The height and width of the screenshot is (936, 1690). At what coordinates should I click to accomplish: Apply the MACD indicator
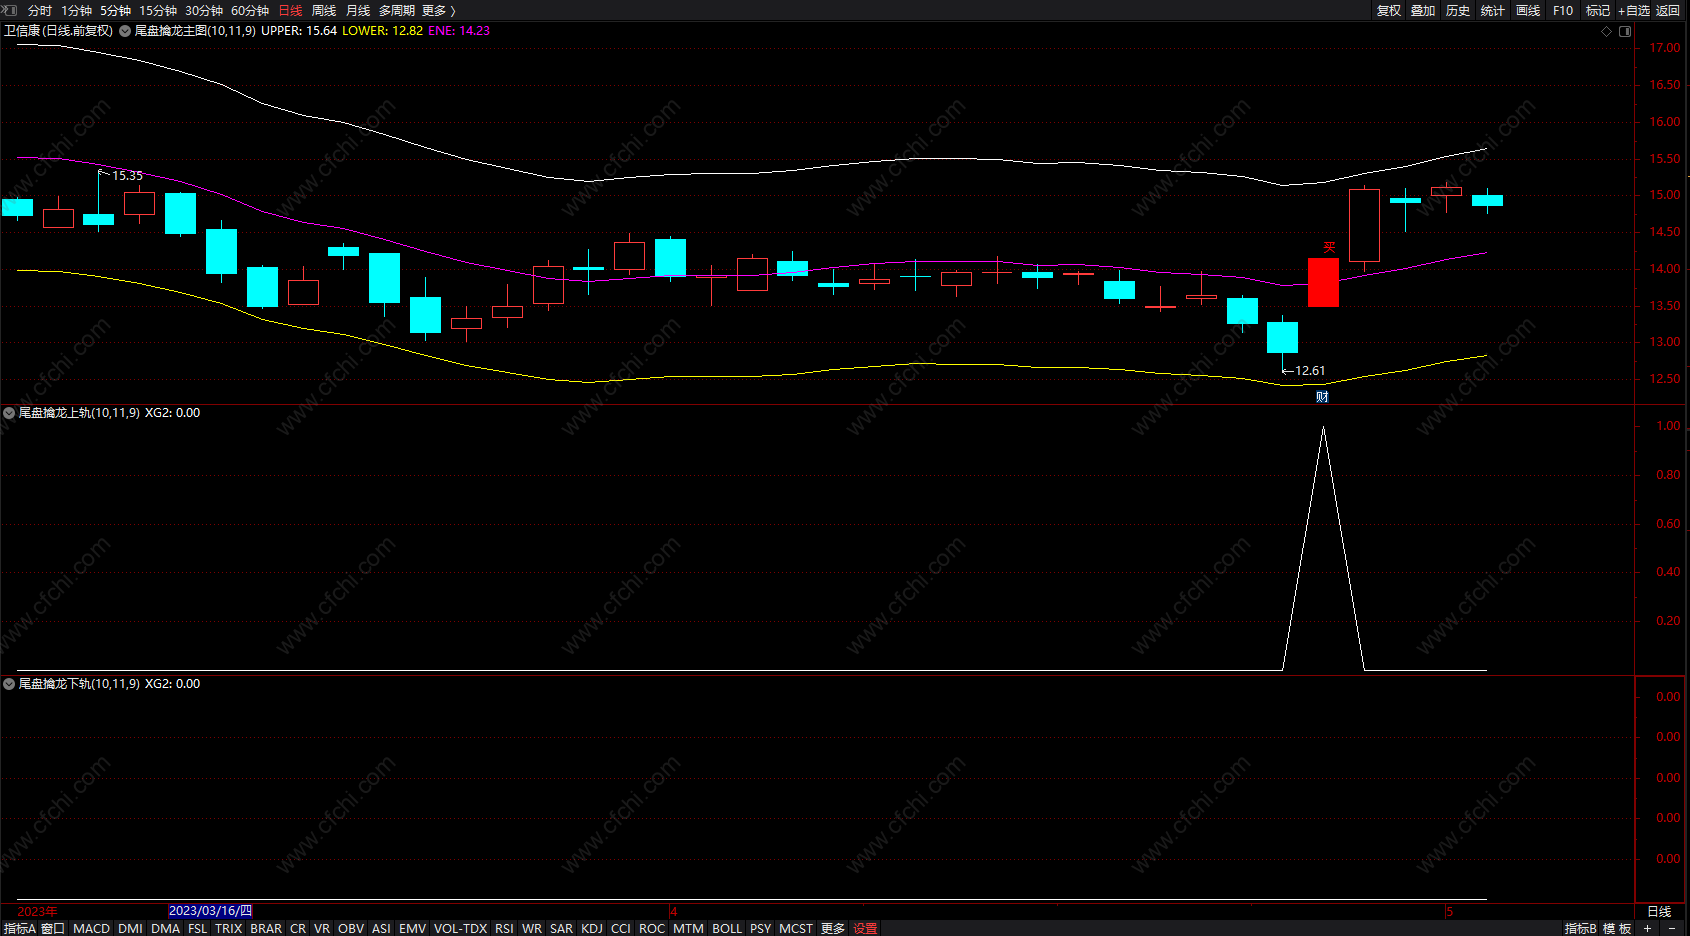pos(92,929)
